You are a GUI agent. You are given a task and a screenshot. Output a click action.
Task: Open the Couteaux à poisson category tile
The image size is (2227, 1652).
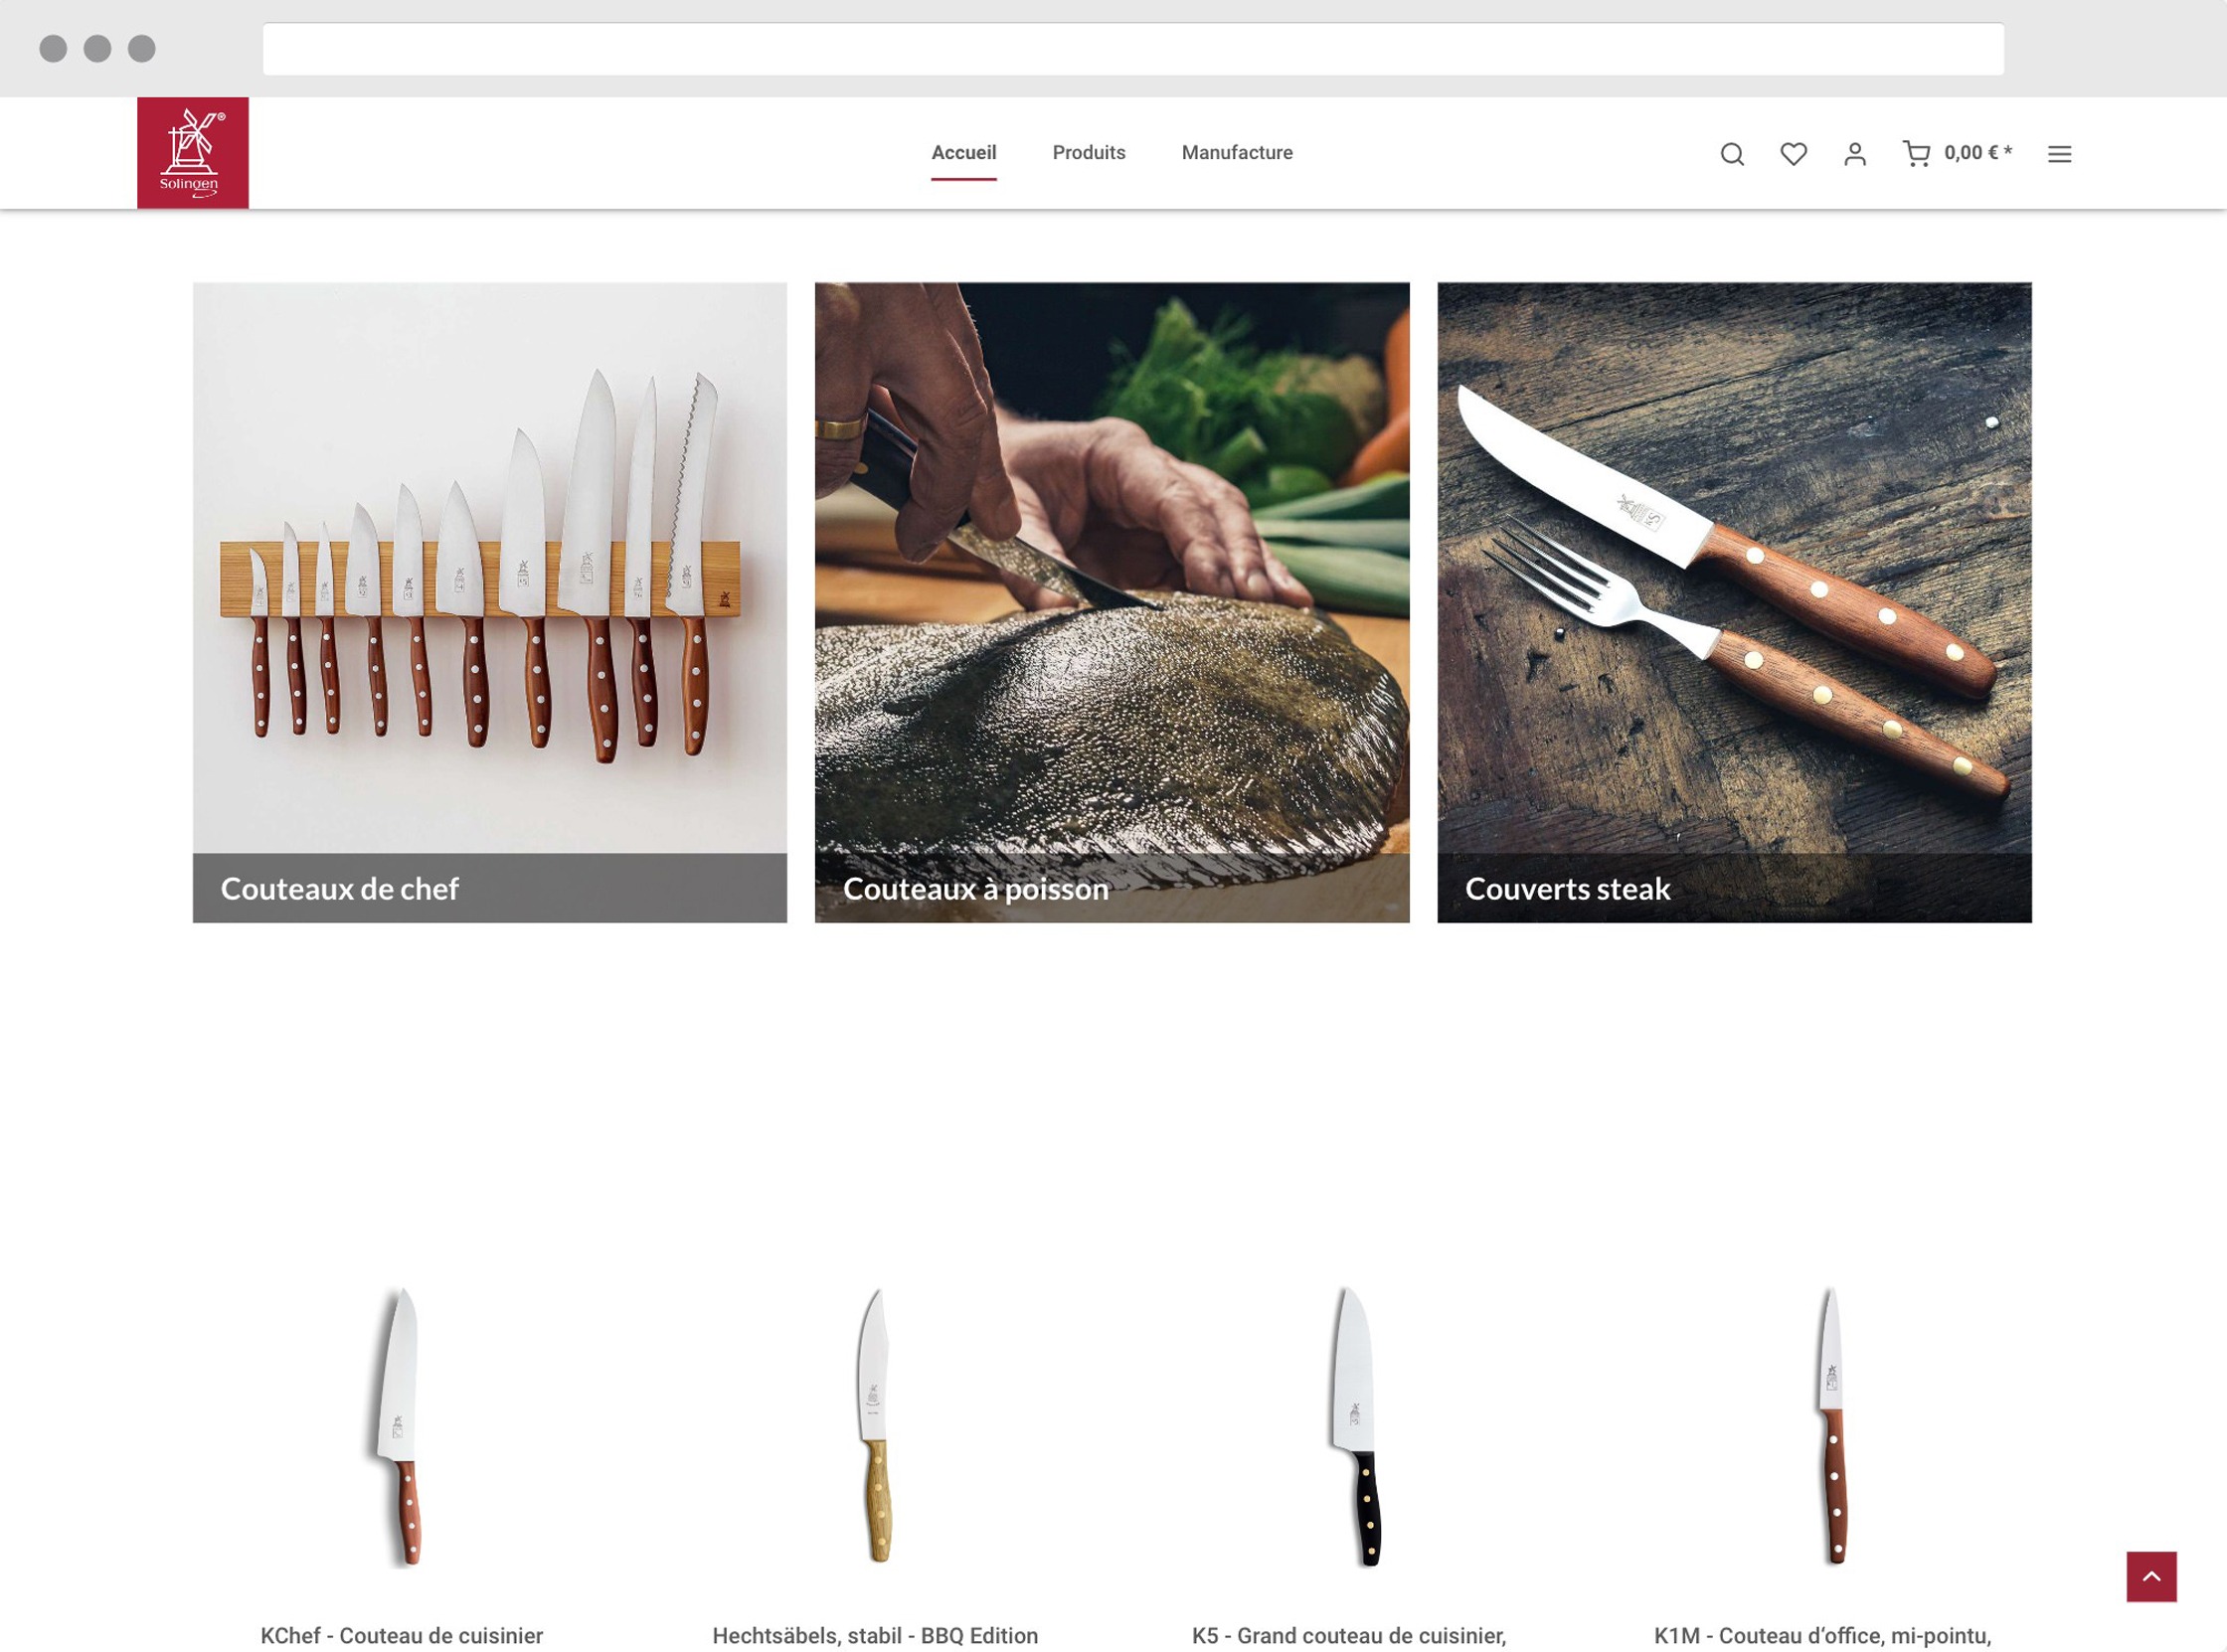pos(1111,601)
